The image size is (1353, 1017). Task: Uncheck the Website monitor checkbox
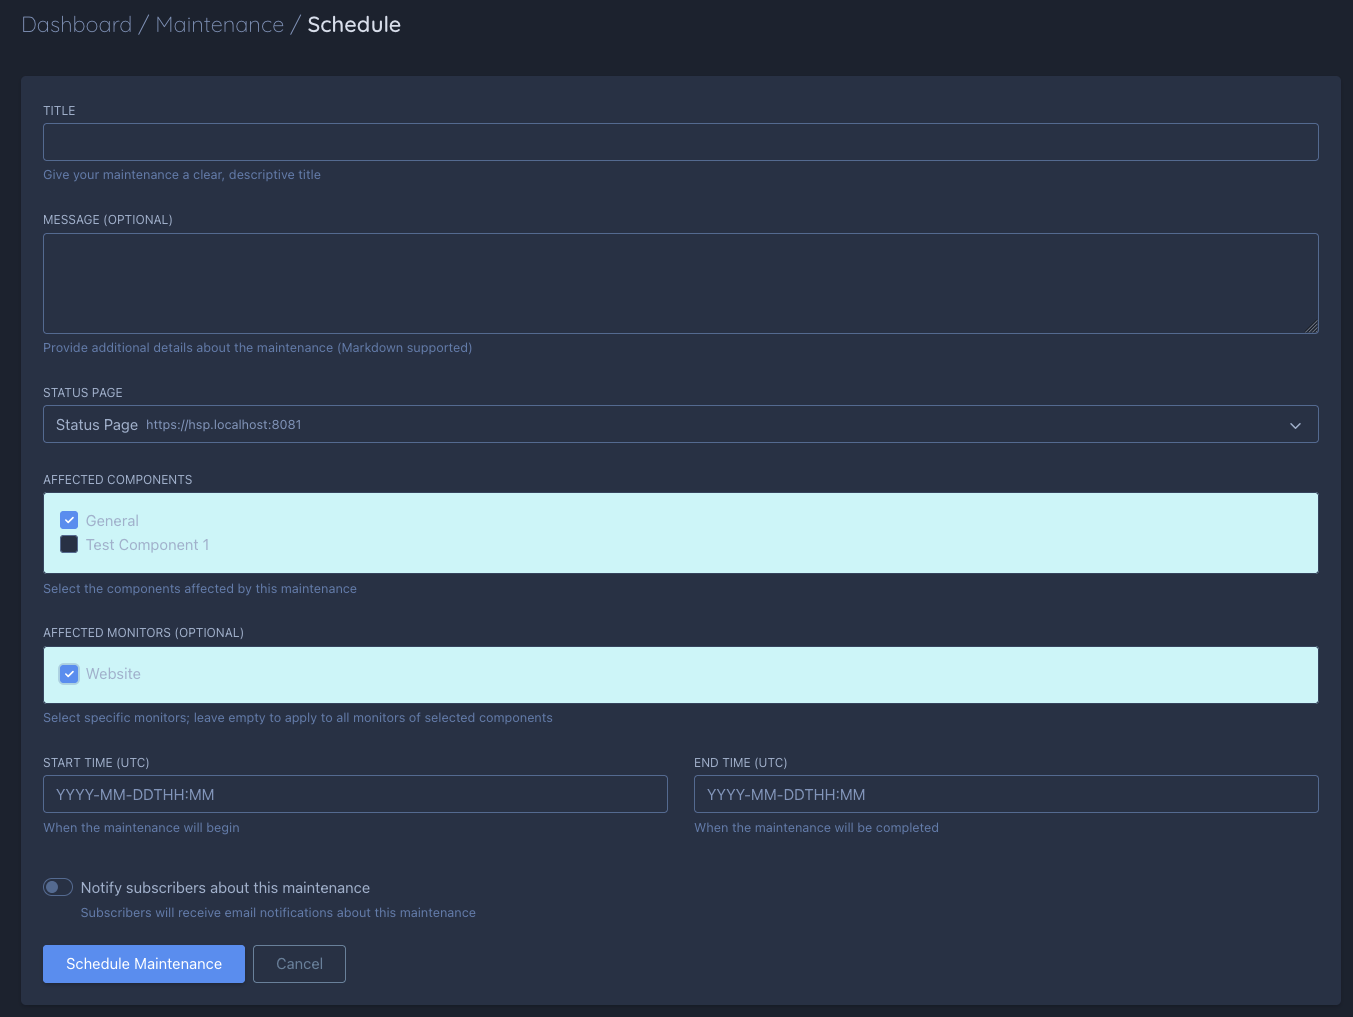point(68,674)
